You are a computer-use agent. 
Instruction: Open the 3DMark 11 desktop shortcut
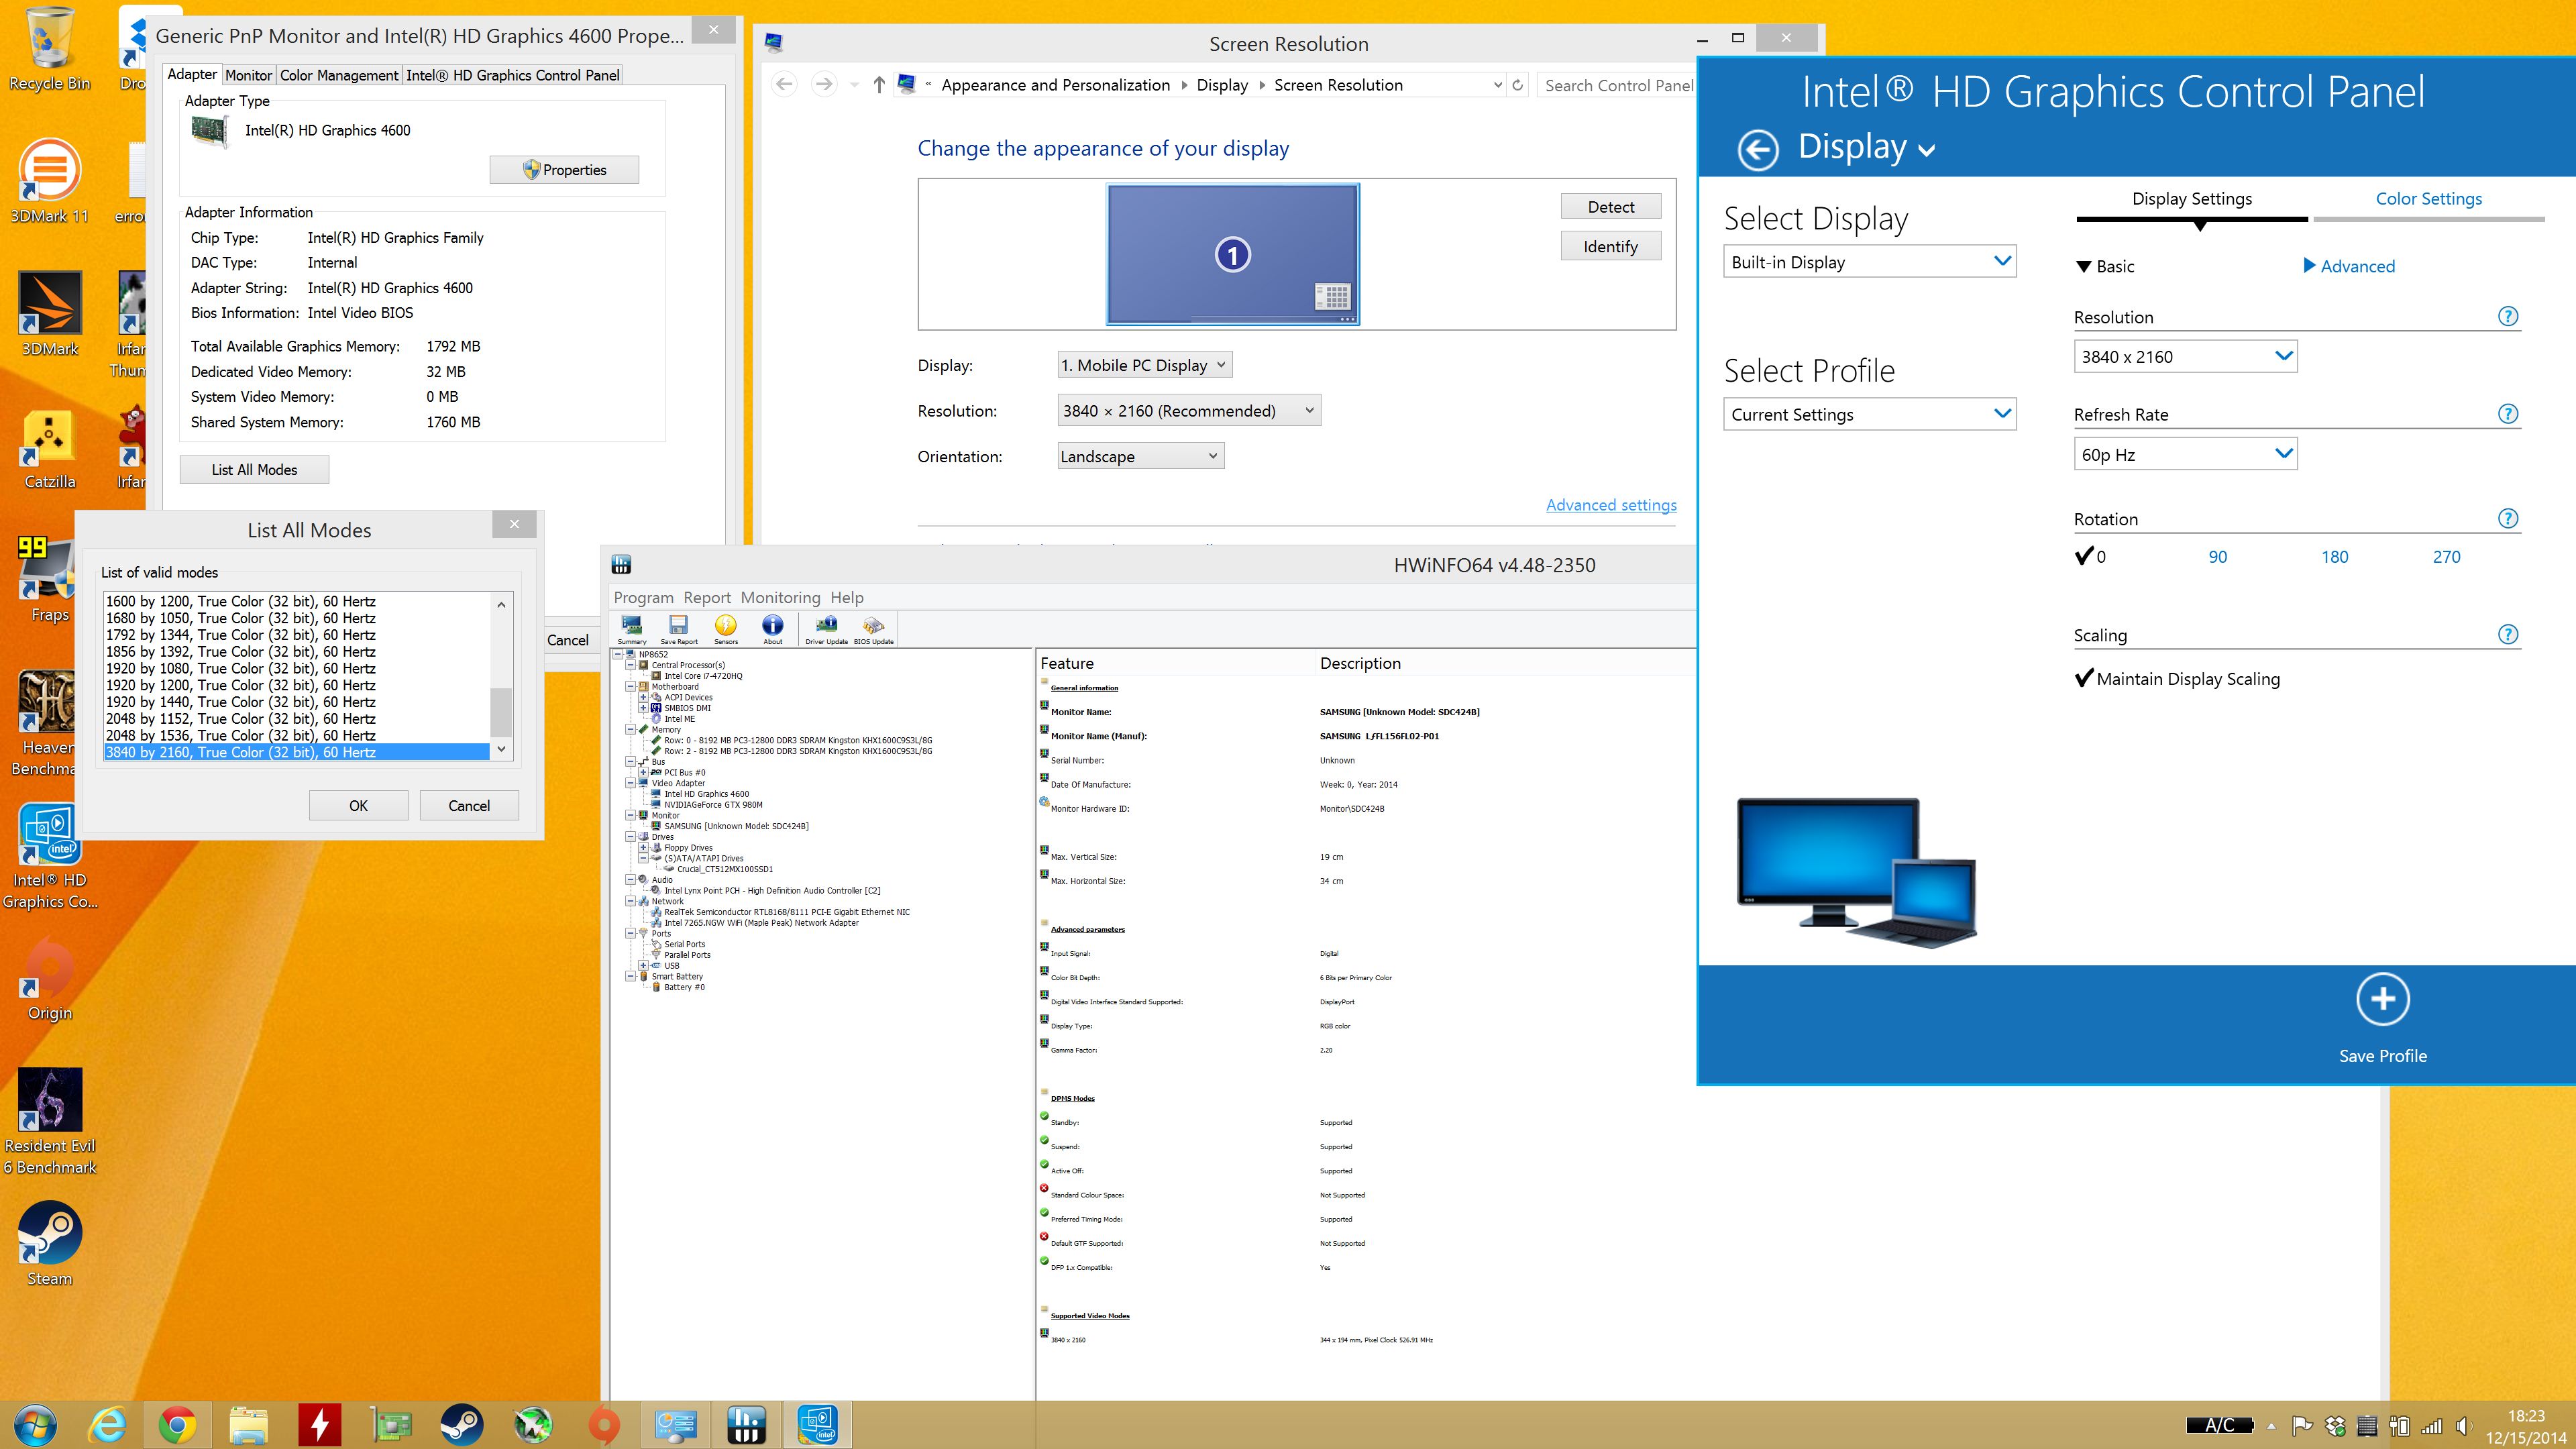pos(49,182)
